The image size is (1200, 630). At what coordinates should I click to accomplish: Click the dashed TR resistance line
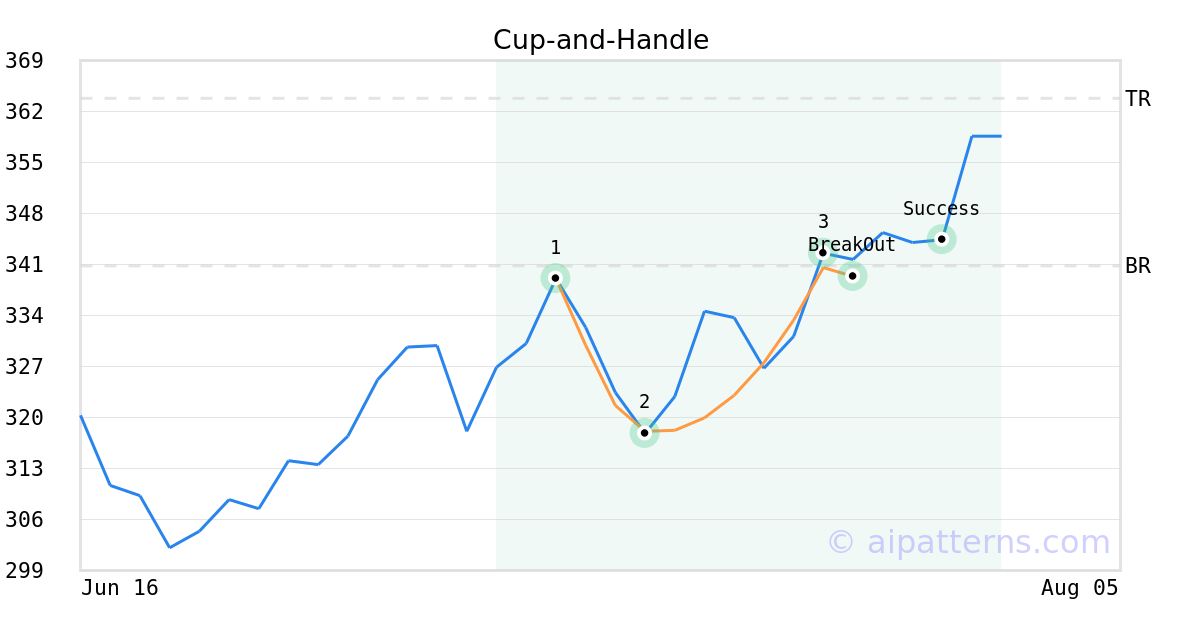click(x=600, y=98)
